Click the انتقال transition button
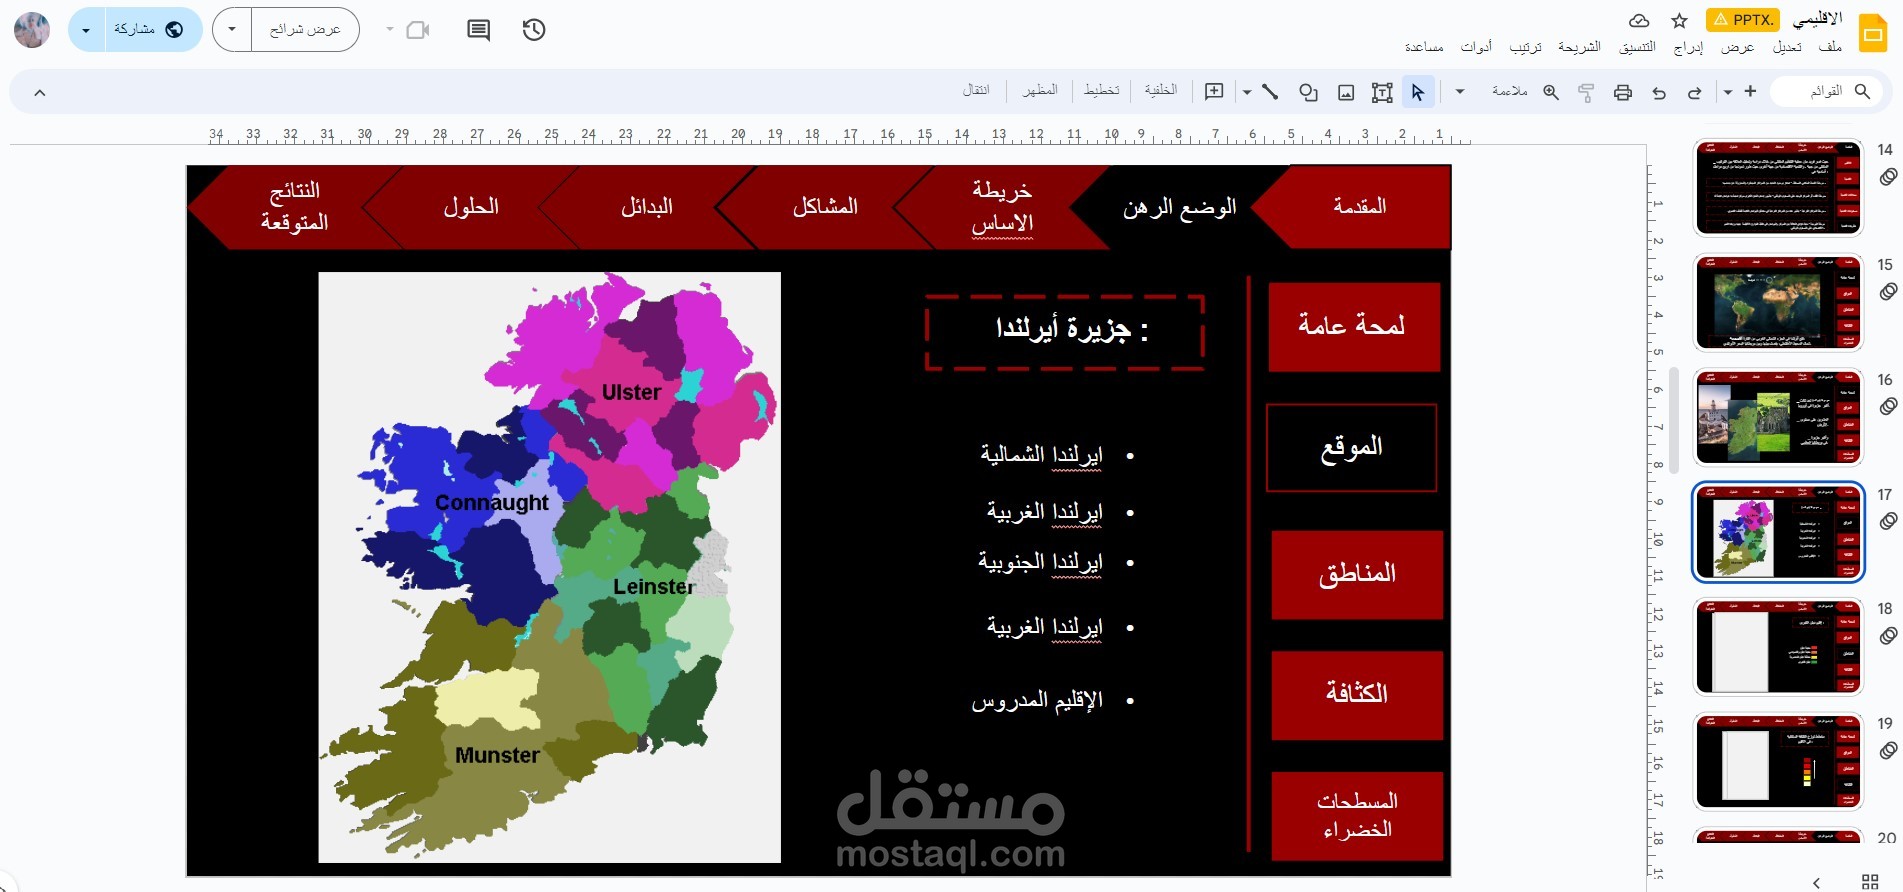This screenshot has width=1903, height=892. pos(976,91)
